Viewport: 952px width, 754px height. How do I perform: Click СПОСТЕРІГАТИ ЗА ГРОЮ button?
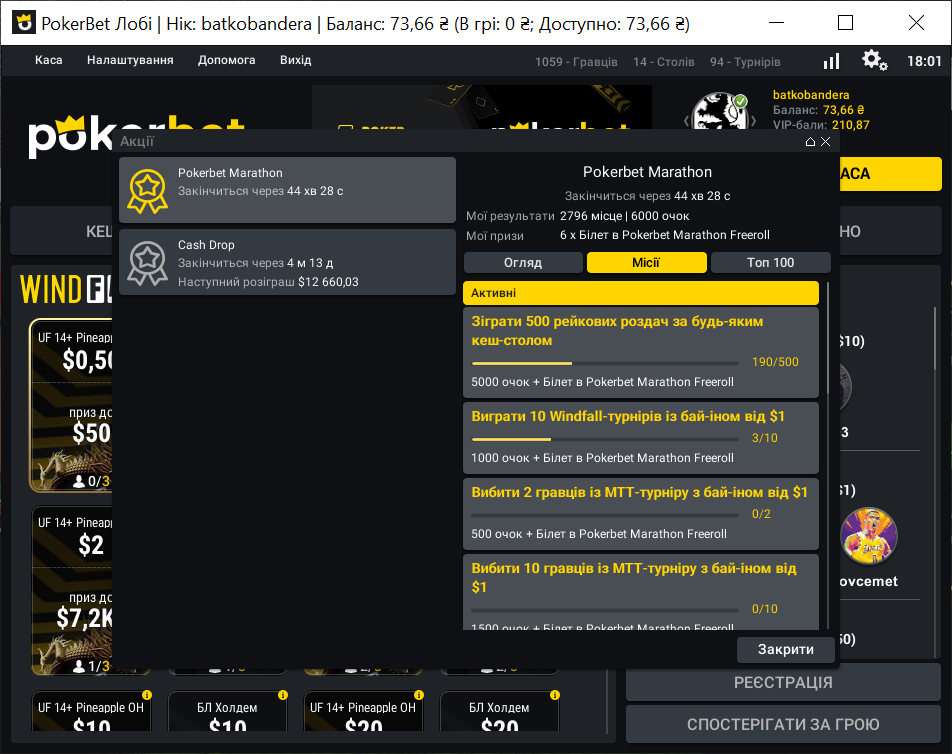783,724
